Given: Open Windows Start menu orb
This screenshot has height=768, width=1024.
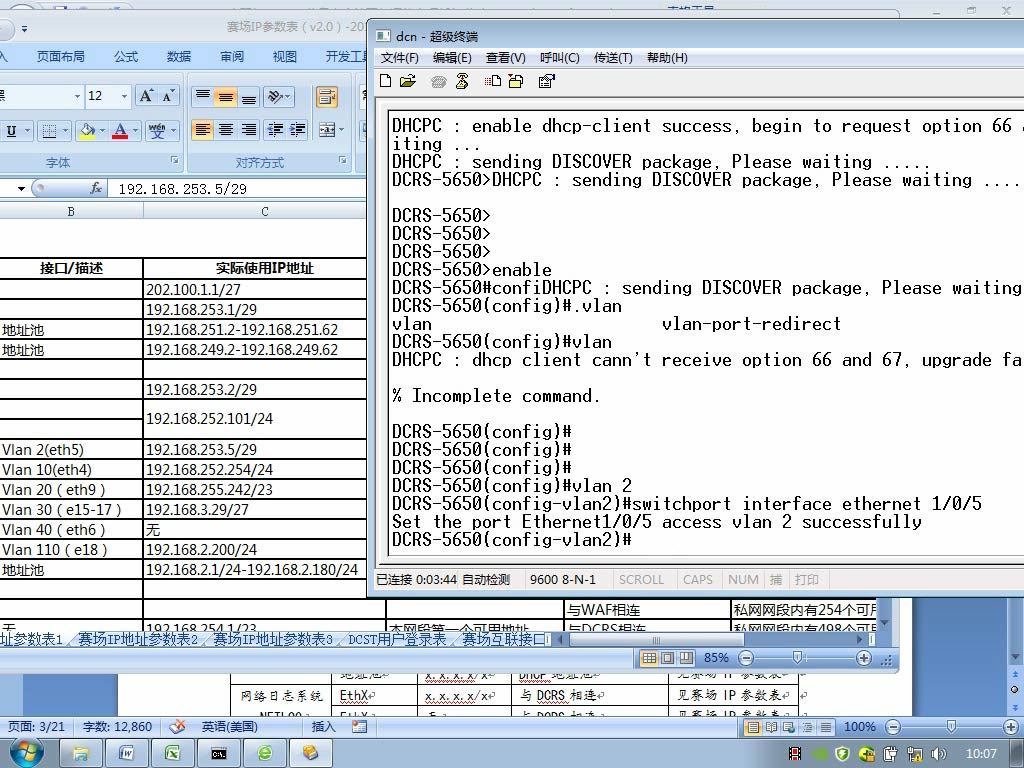Looking at the screenshot, I should (x=26, y=753).
